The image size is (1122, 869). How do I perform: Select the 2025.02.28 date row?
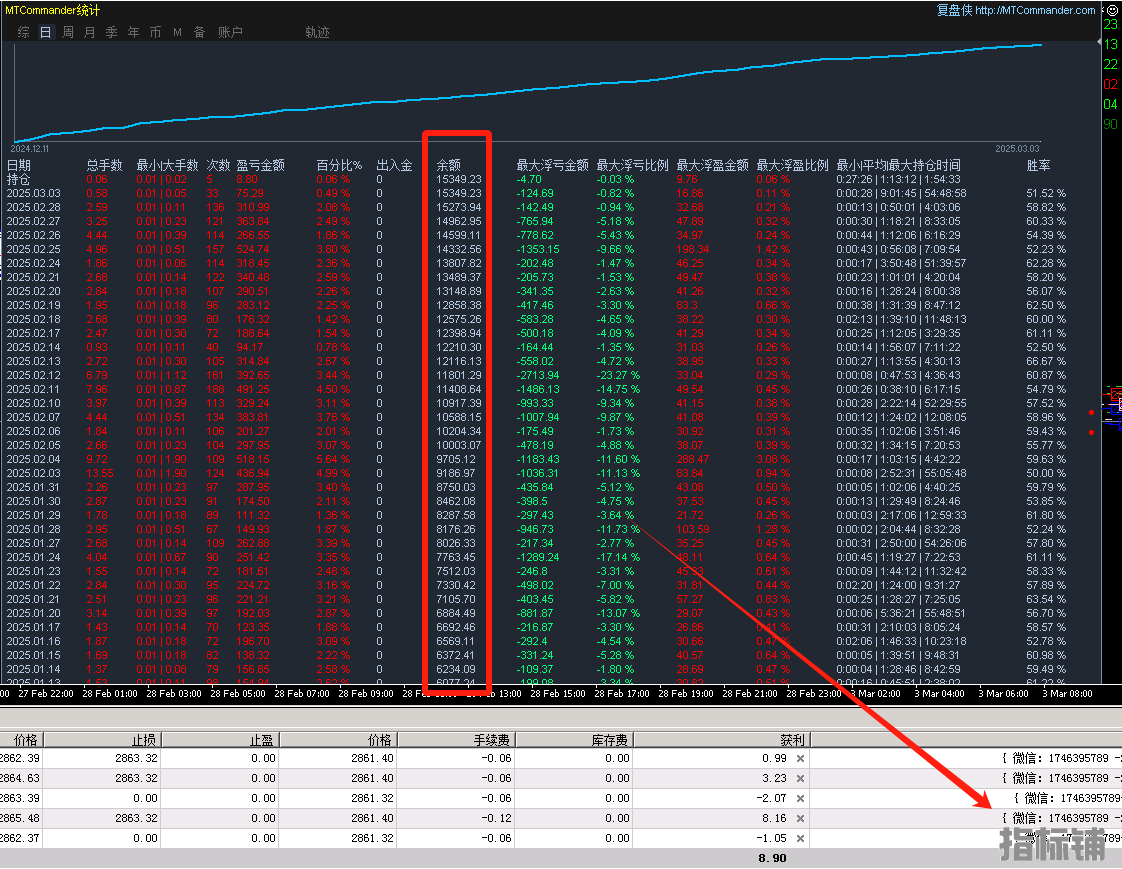34,208
